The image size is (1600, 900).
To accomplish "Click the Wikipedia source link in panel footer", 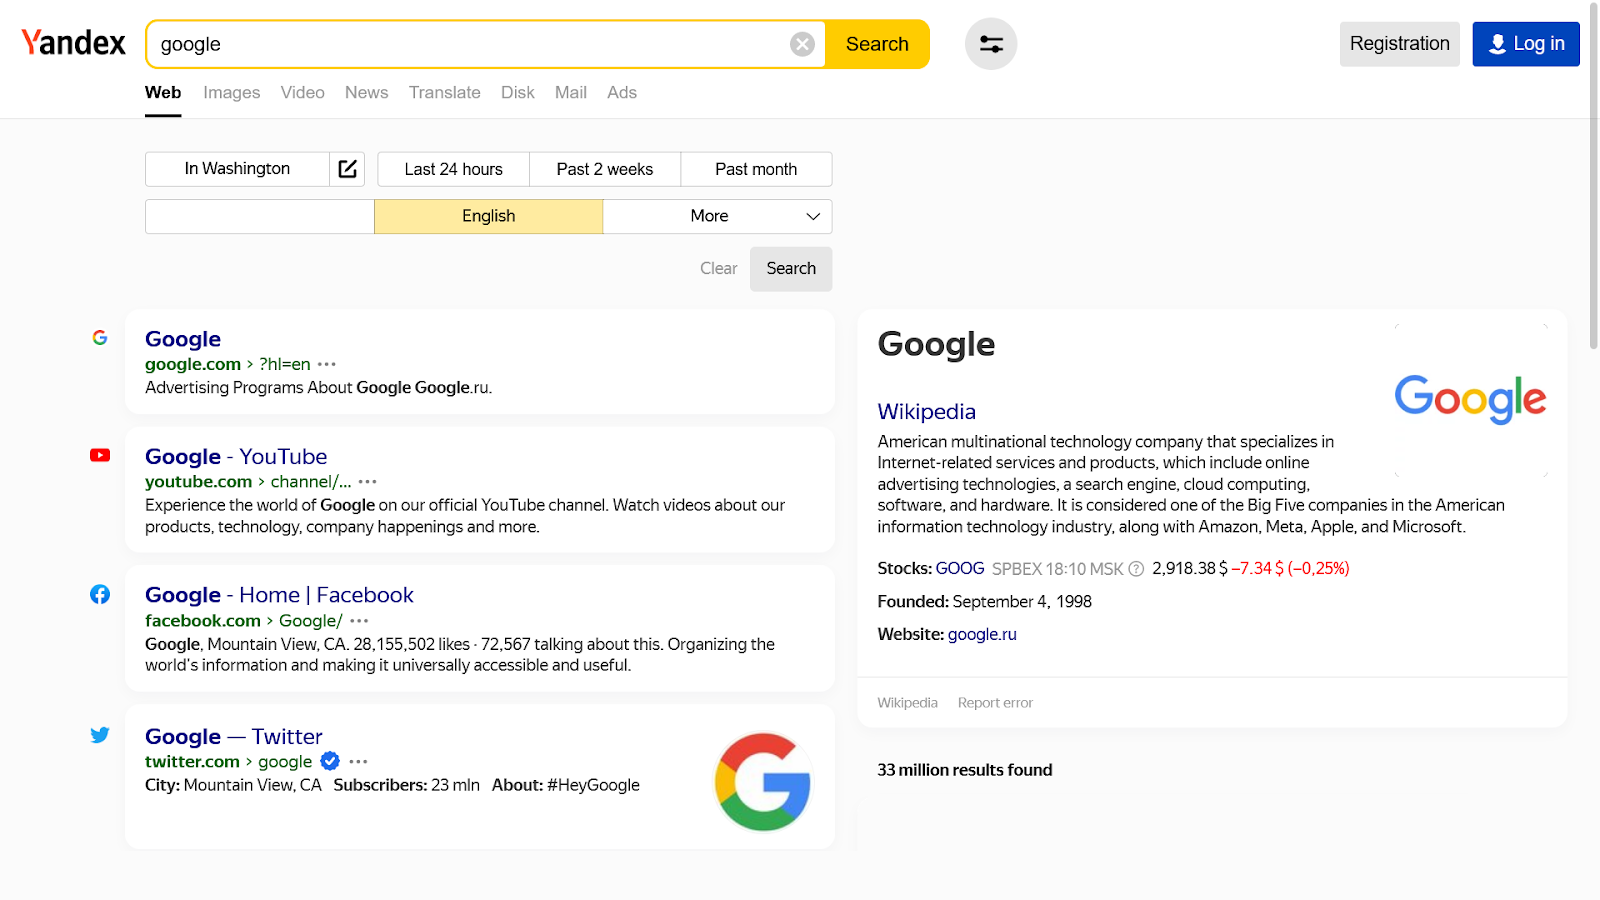I will pos(908,703).
